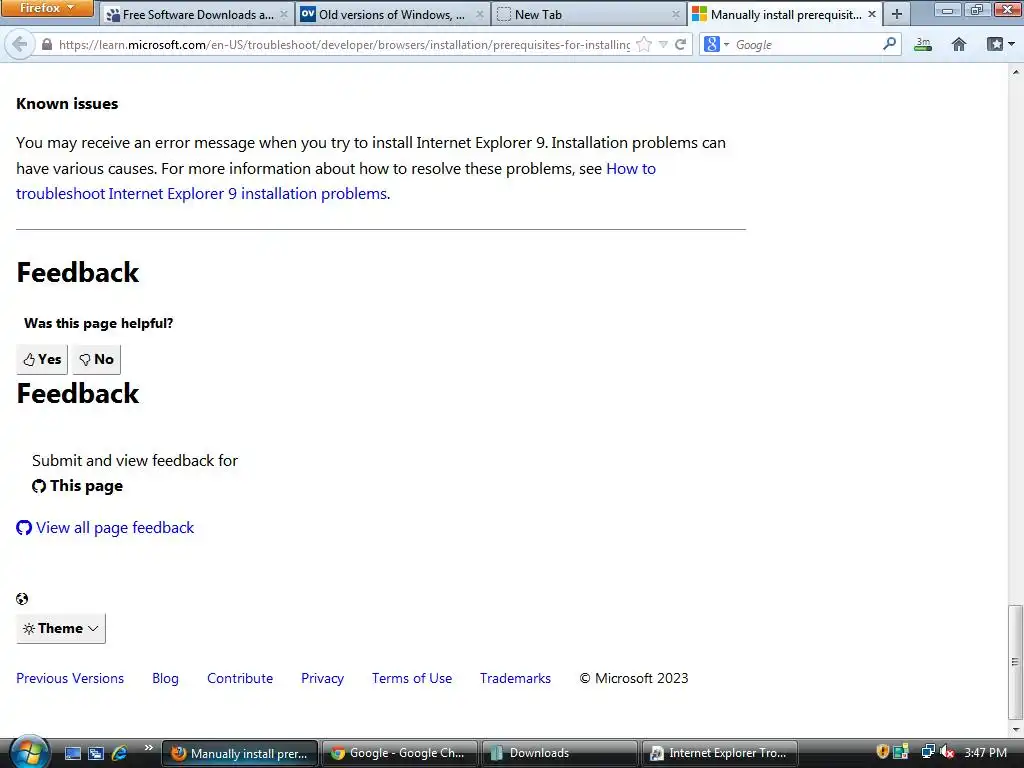Click the vertical scrollbar thumb
The height and width of the screenshot is (768, 1024).
pos(1015,661)
